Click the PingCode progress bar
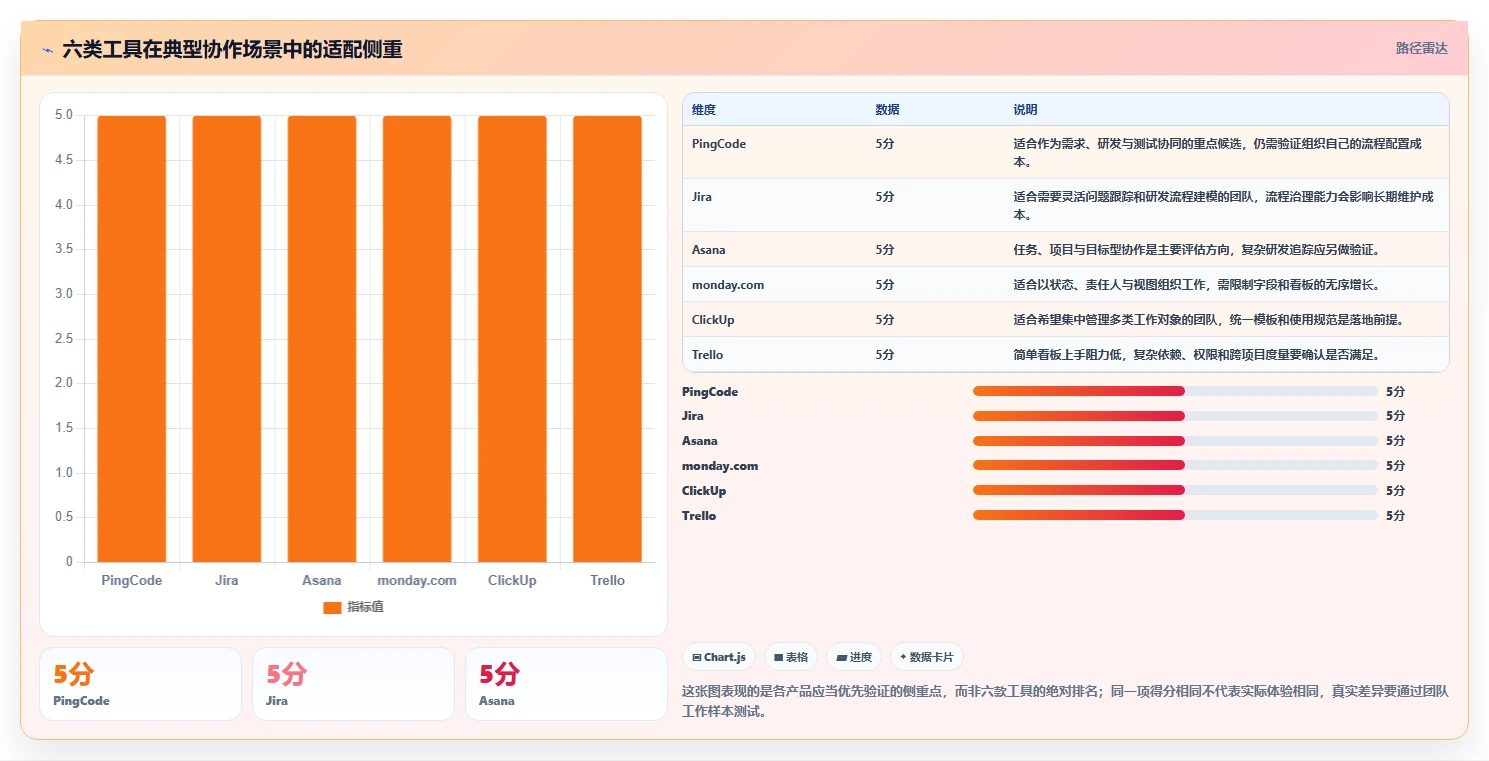Viewport: 1489px width, 761px height. coord(1175,391)
